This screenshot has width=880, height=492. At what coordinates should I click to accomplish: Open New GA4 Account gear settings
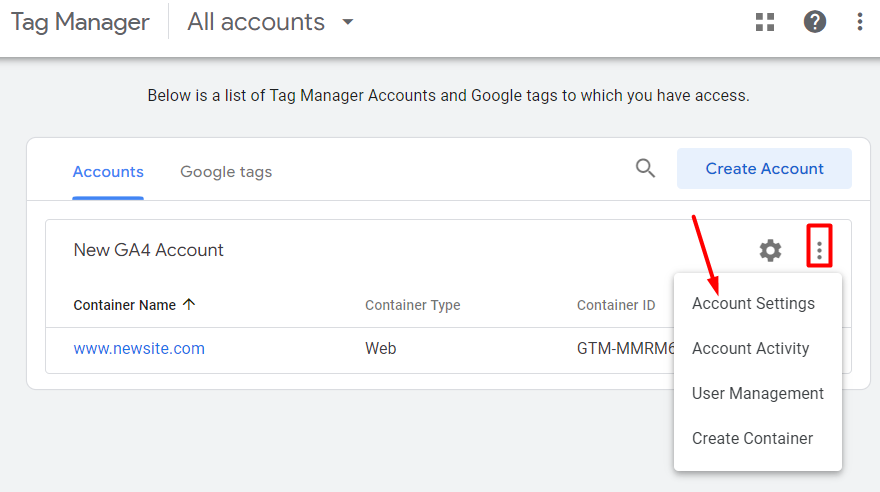click(x=770, y=250)
